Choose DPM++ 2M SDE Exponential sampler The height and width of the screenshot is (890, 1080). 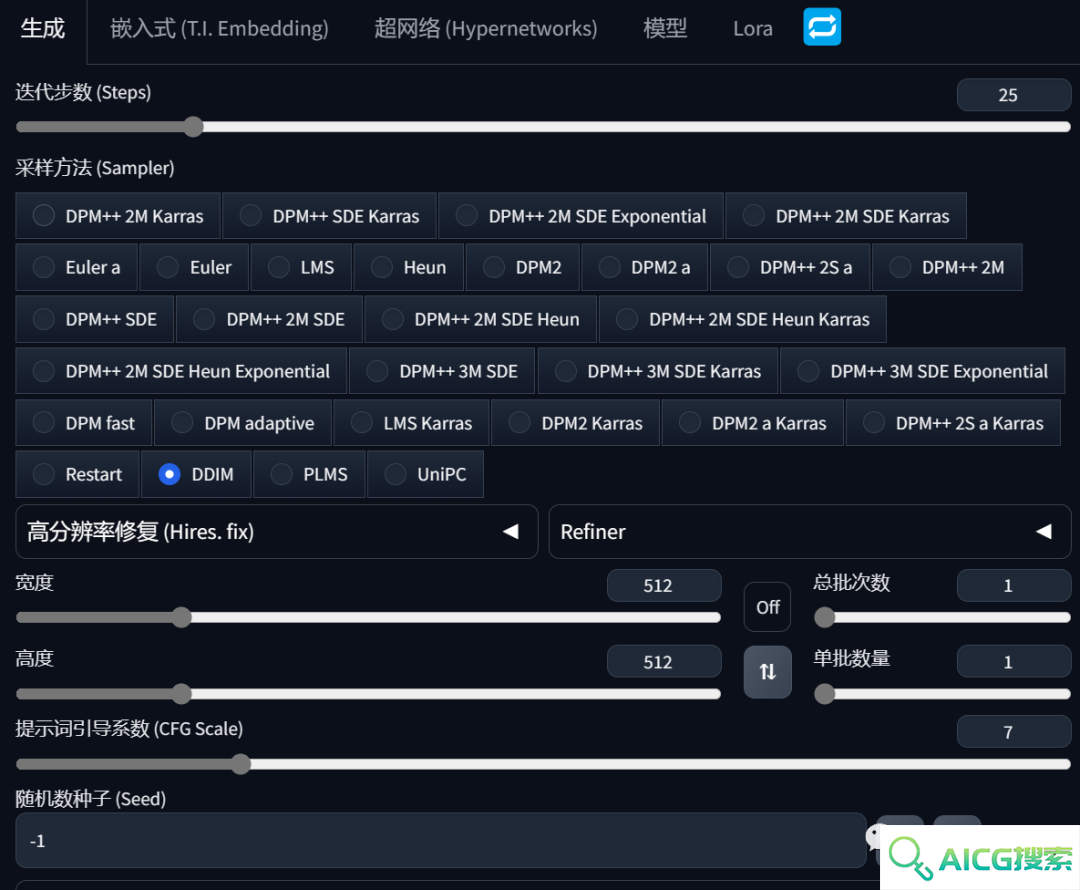[x=581, y=216]
